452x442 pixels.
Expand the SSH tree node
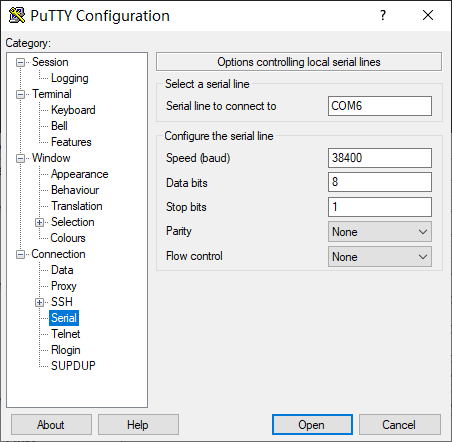click(39, 302)
